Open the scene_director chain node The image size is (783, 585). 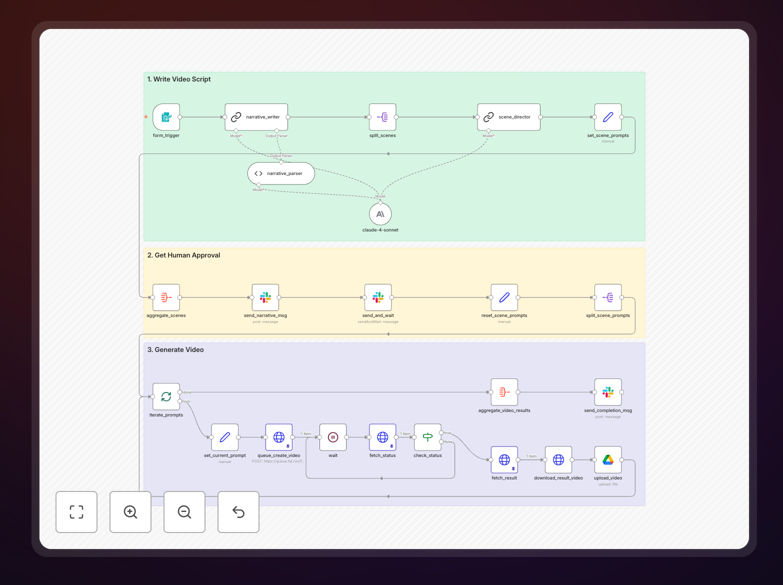pos(508,117)
